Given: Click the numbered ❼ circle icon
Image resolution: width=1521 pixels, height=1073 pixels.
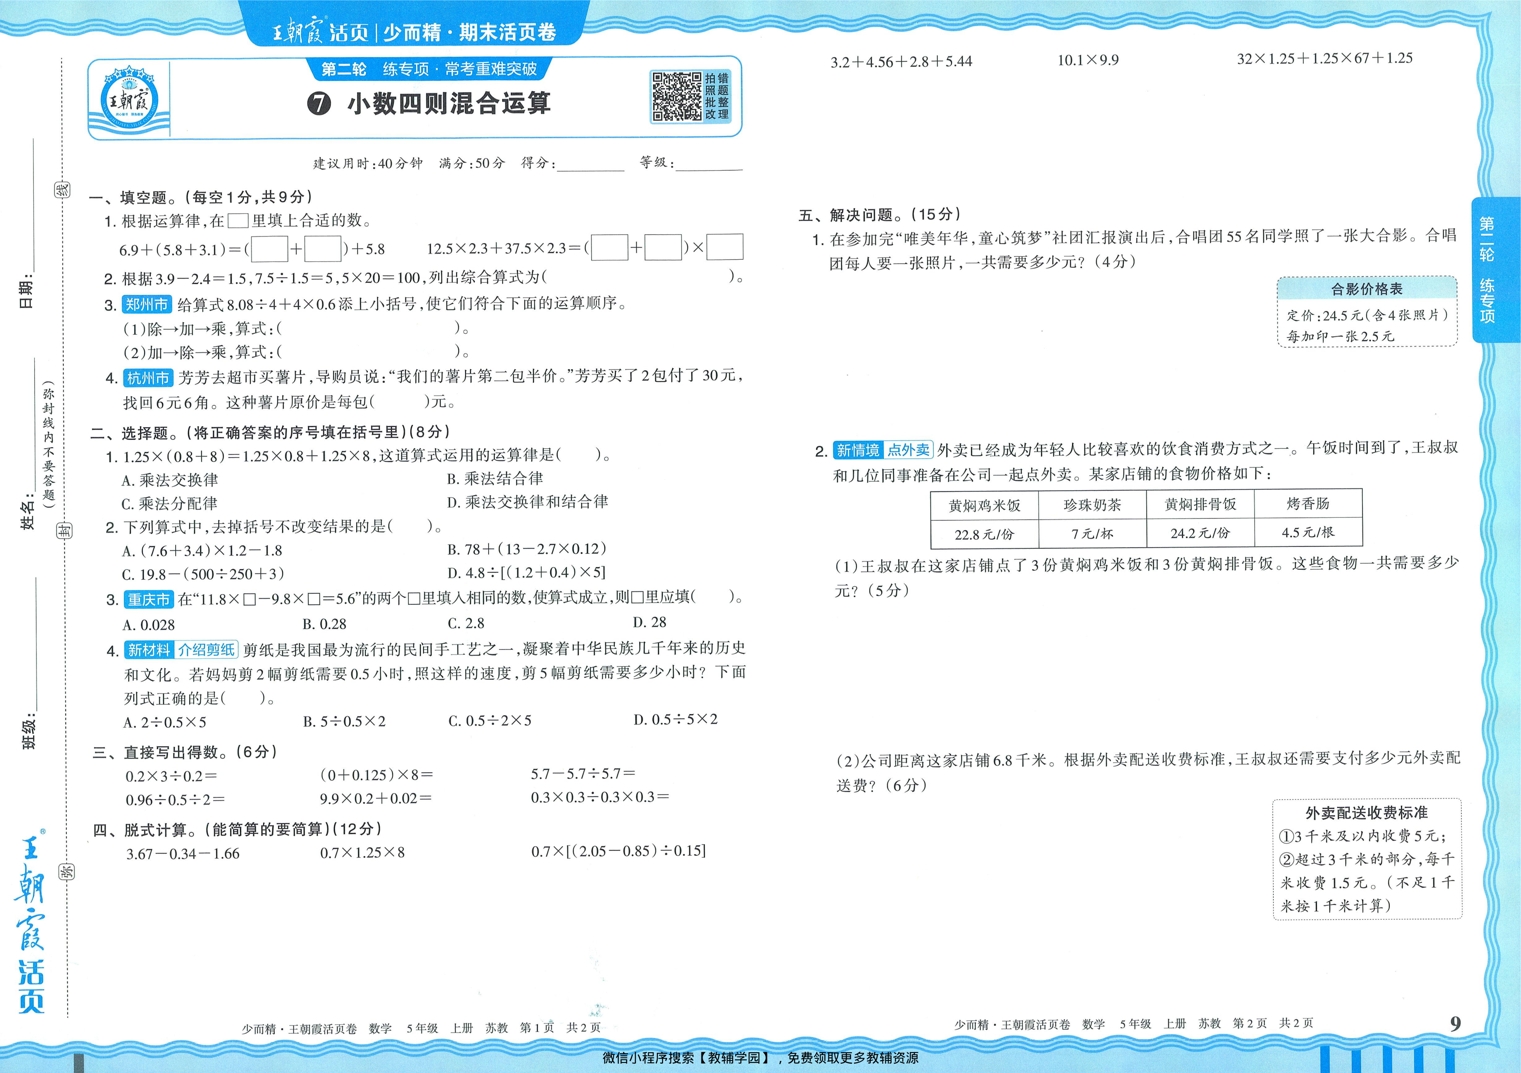Looking at the screenshot, I should (317, 102).
